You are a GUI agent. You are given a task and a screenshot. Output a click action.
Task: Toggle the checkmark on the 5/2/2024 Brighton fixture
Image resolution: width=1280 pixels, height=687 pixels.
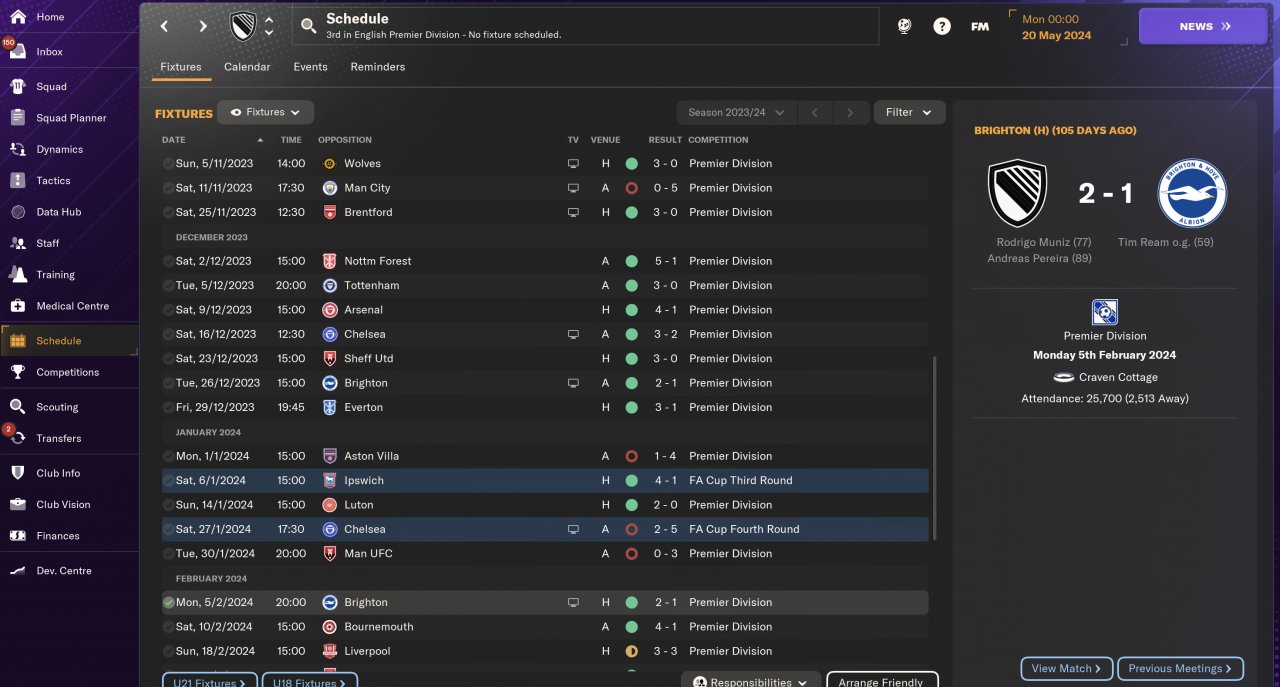168,603
